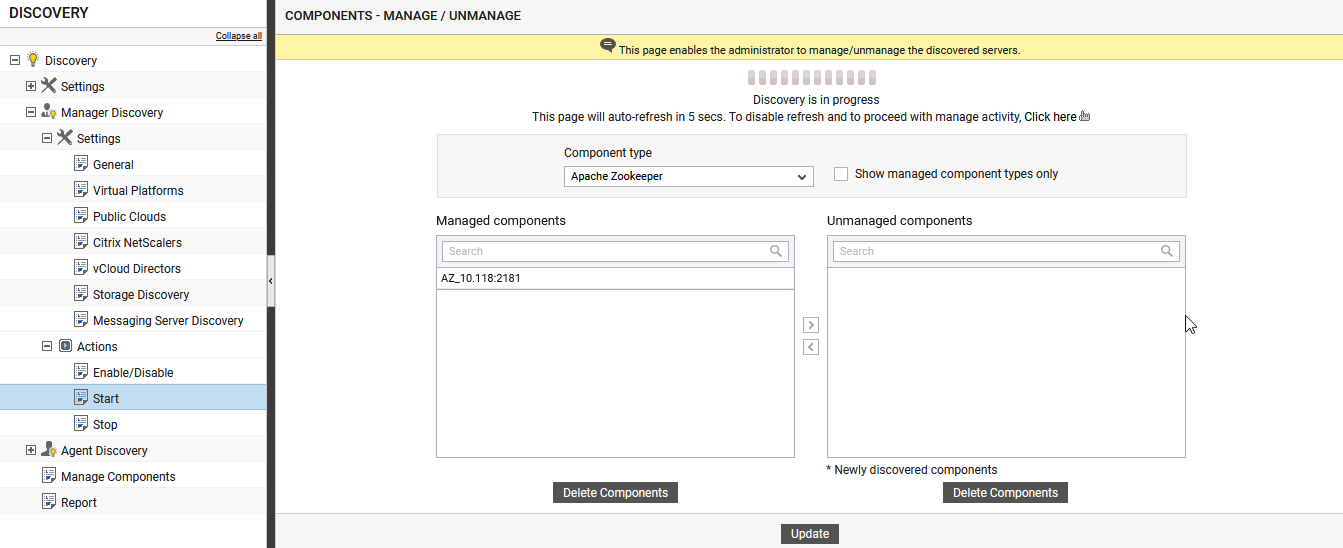1343x548 pixels.
Task: Click the Managed components search magnifier icon
Action: click(x=776, y=251)
